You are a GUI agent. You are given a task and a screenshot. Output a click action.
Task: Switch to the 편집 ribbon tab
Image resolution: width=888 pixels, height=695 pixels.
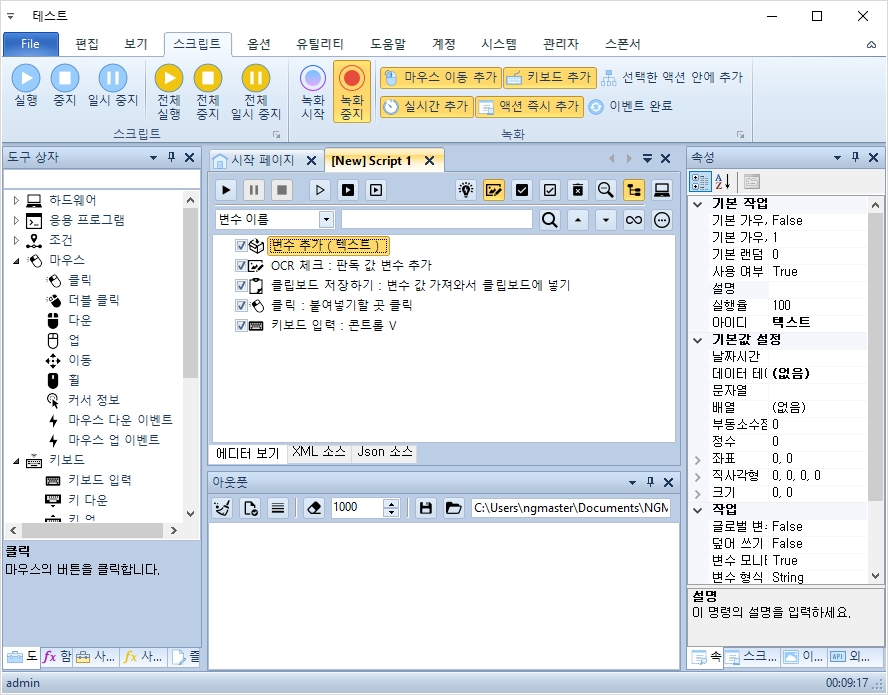pos(87,44)
